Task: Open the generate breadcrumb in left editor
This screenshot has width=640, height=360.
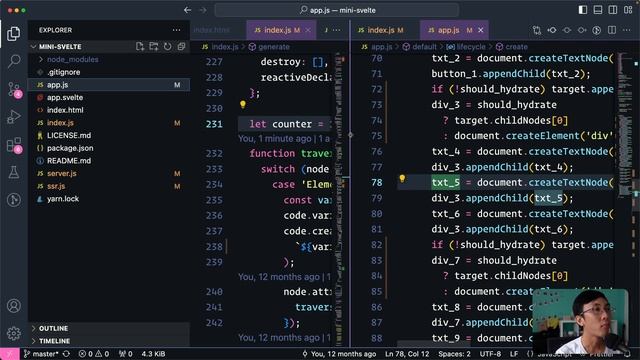Action: click(269, 47)
